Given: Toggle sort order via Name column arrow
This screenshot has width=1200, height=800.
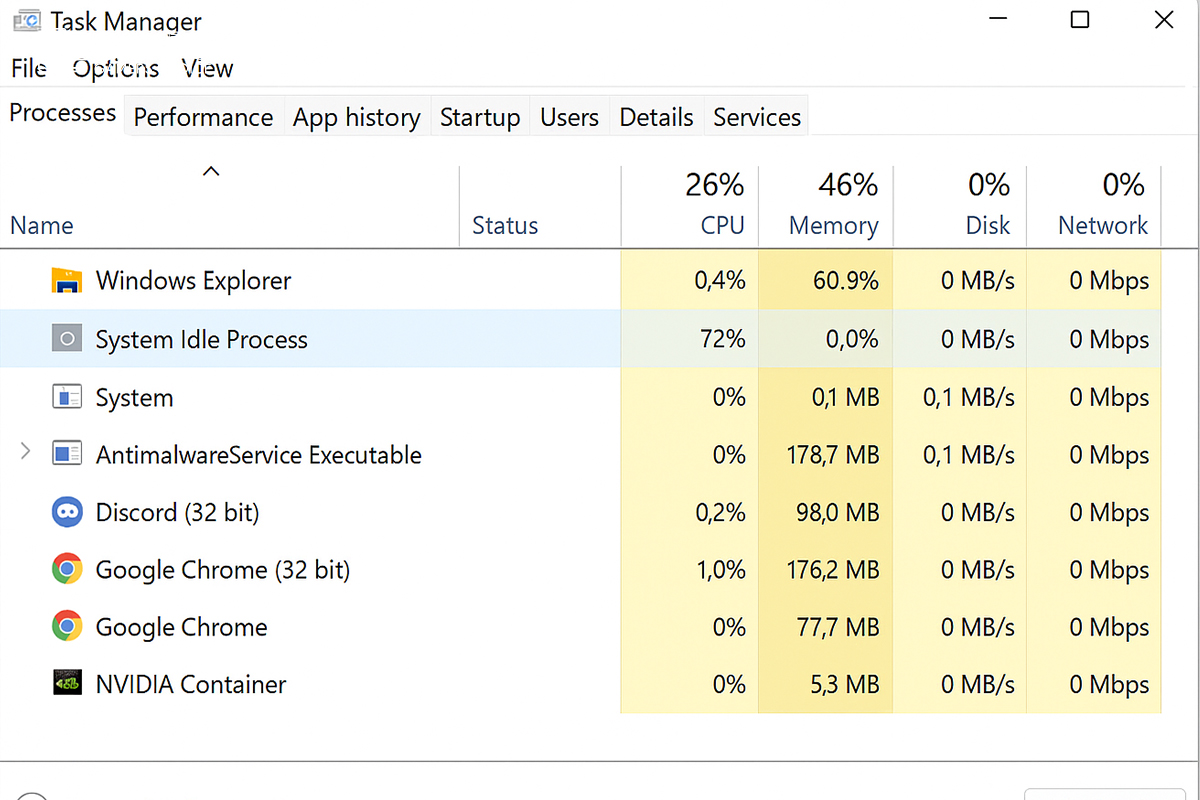Looking at the screenshot, I should click(211, 171).
